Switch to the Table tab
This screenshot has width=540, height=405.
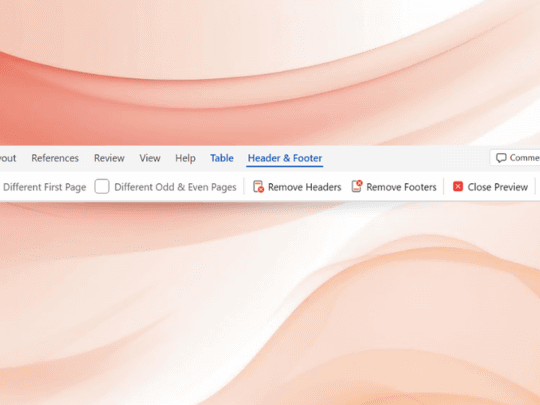click(222, 158)
